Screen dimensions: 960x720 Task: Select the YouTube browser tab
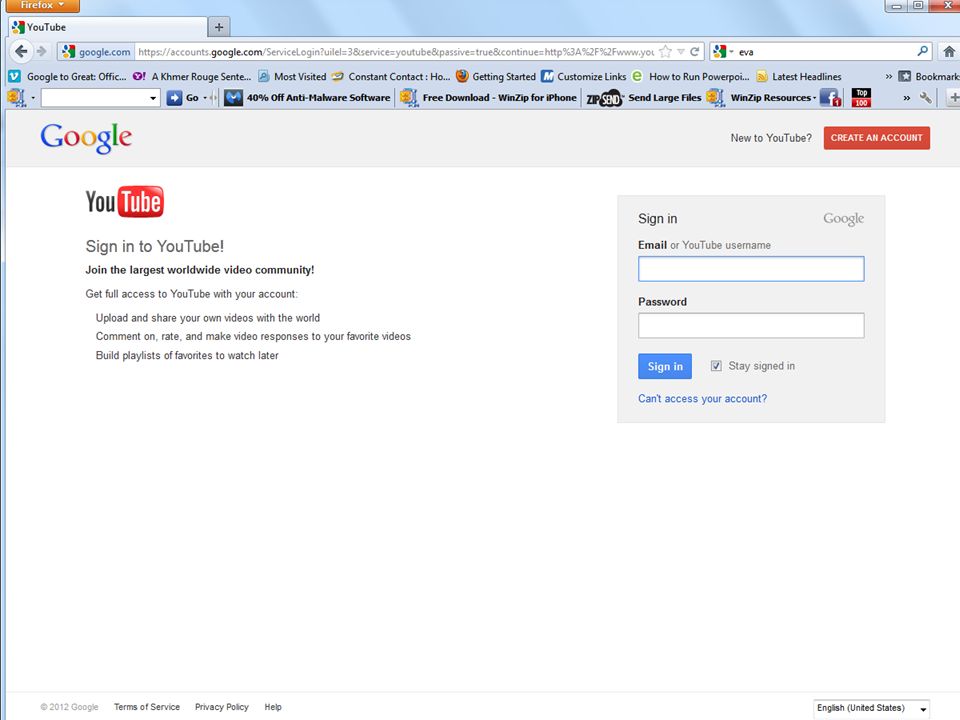click(109, 27)
